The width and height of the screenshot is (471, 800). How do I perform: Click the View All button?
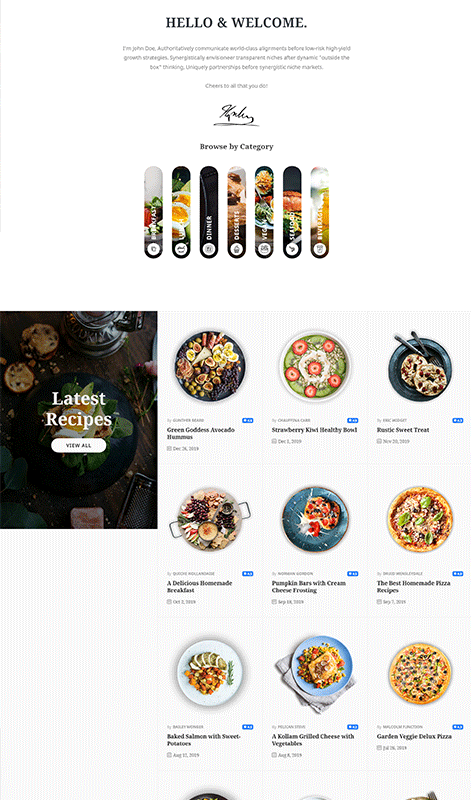(79, 445)
